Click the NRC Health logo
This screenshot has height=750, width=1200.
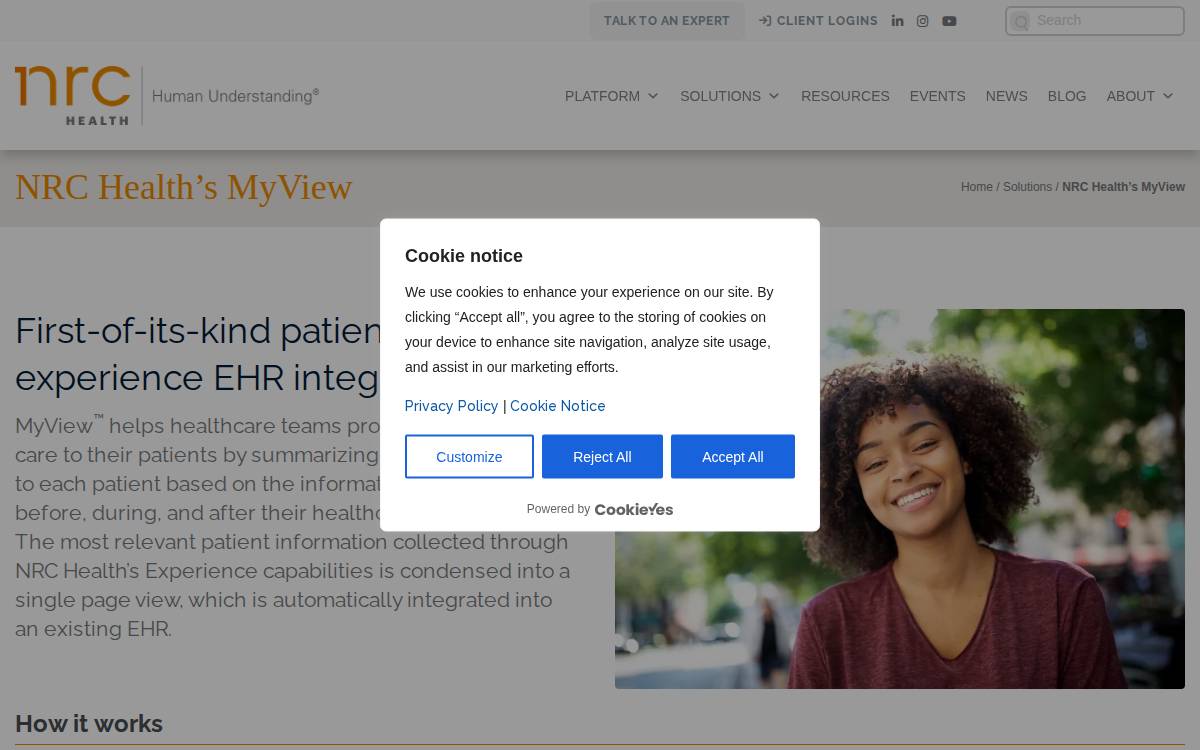click(167, 96)
